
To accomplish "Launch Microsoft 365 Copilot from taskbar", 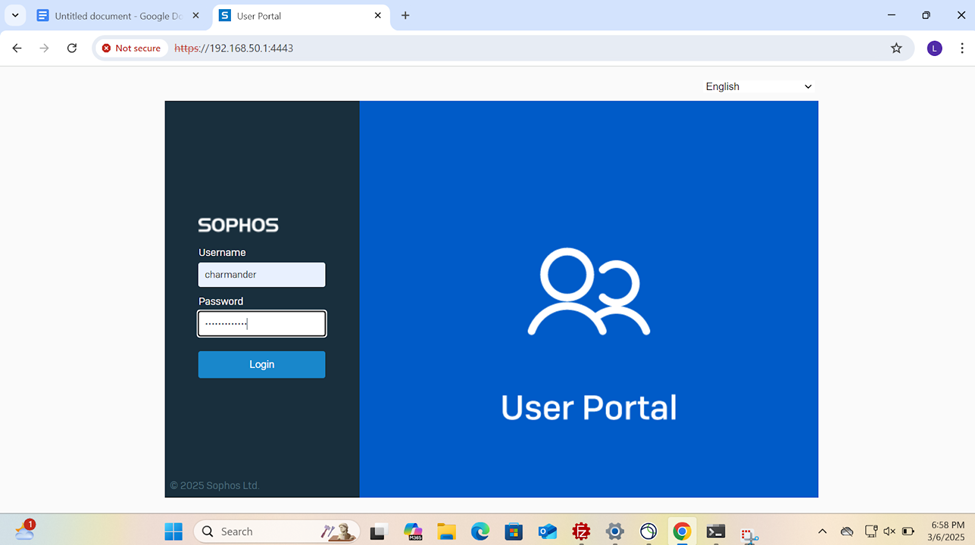I will click(413, 531).
